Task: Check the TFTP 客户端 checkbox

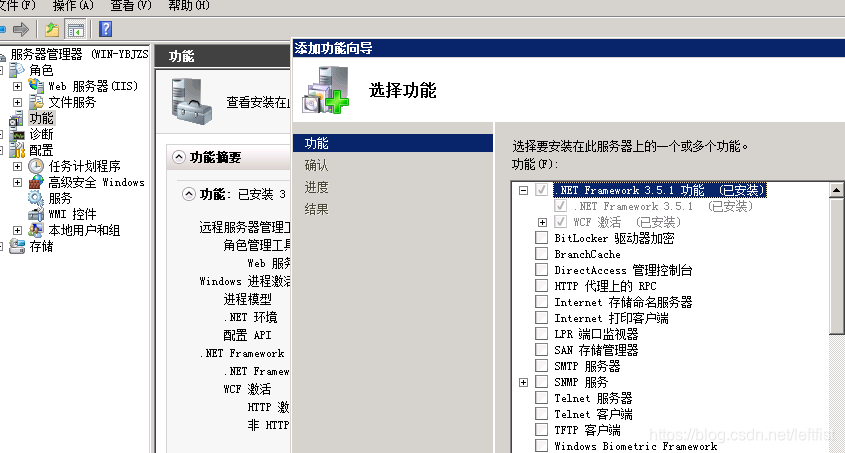Action: 542,430
